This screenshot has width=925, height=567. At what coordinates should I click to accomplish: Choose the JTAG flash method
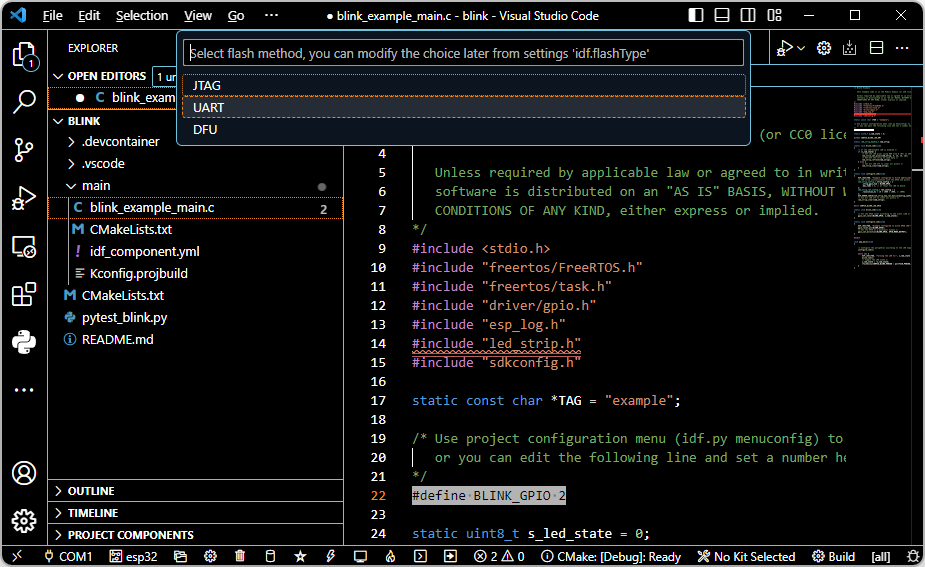(x=464, y=86)
